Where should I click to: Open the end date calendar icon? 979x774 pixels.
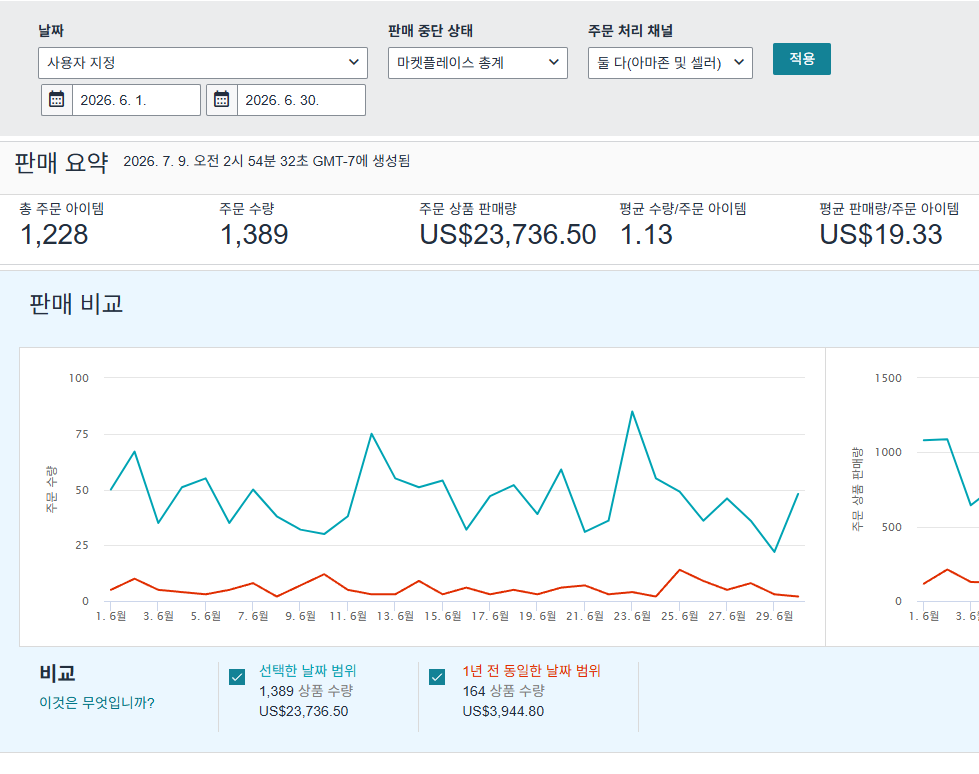click(222, 100)
